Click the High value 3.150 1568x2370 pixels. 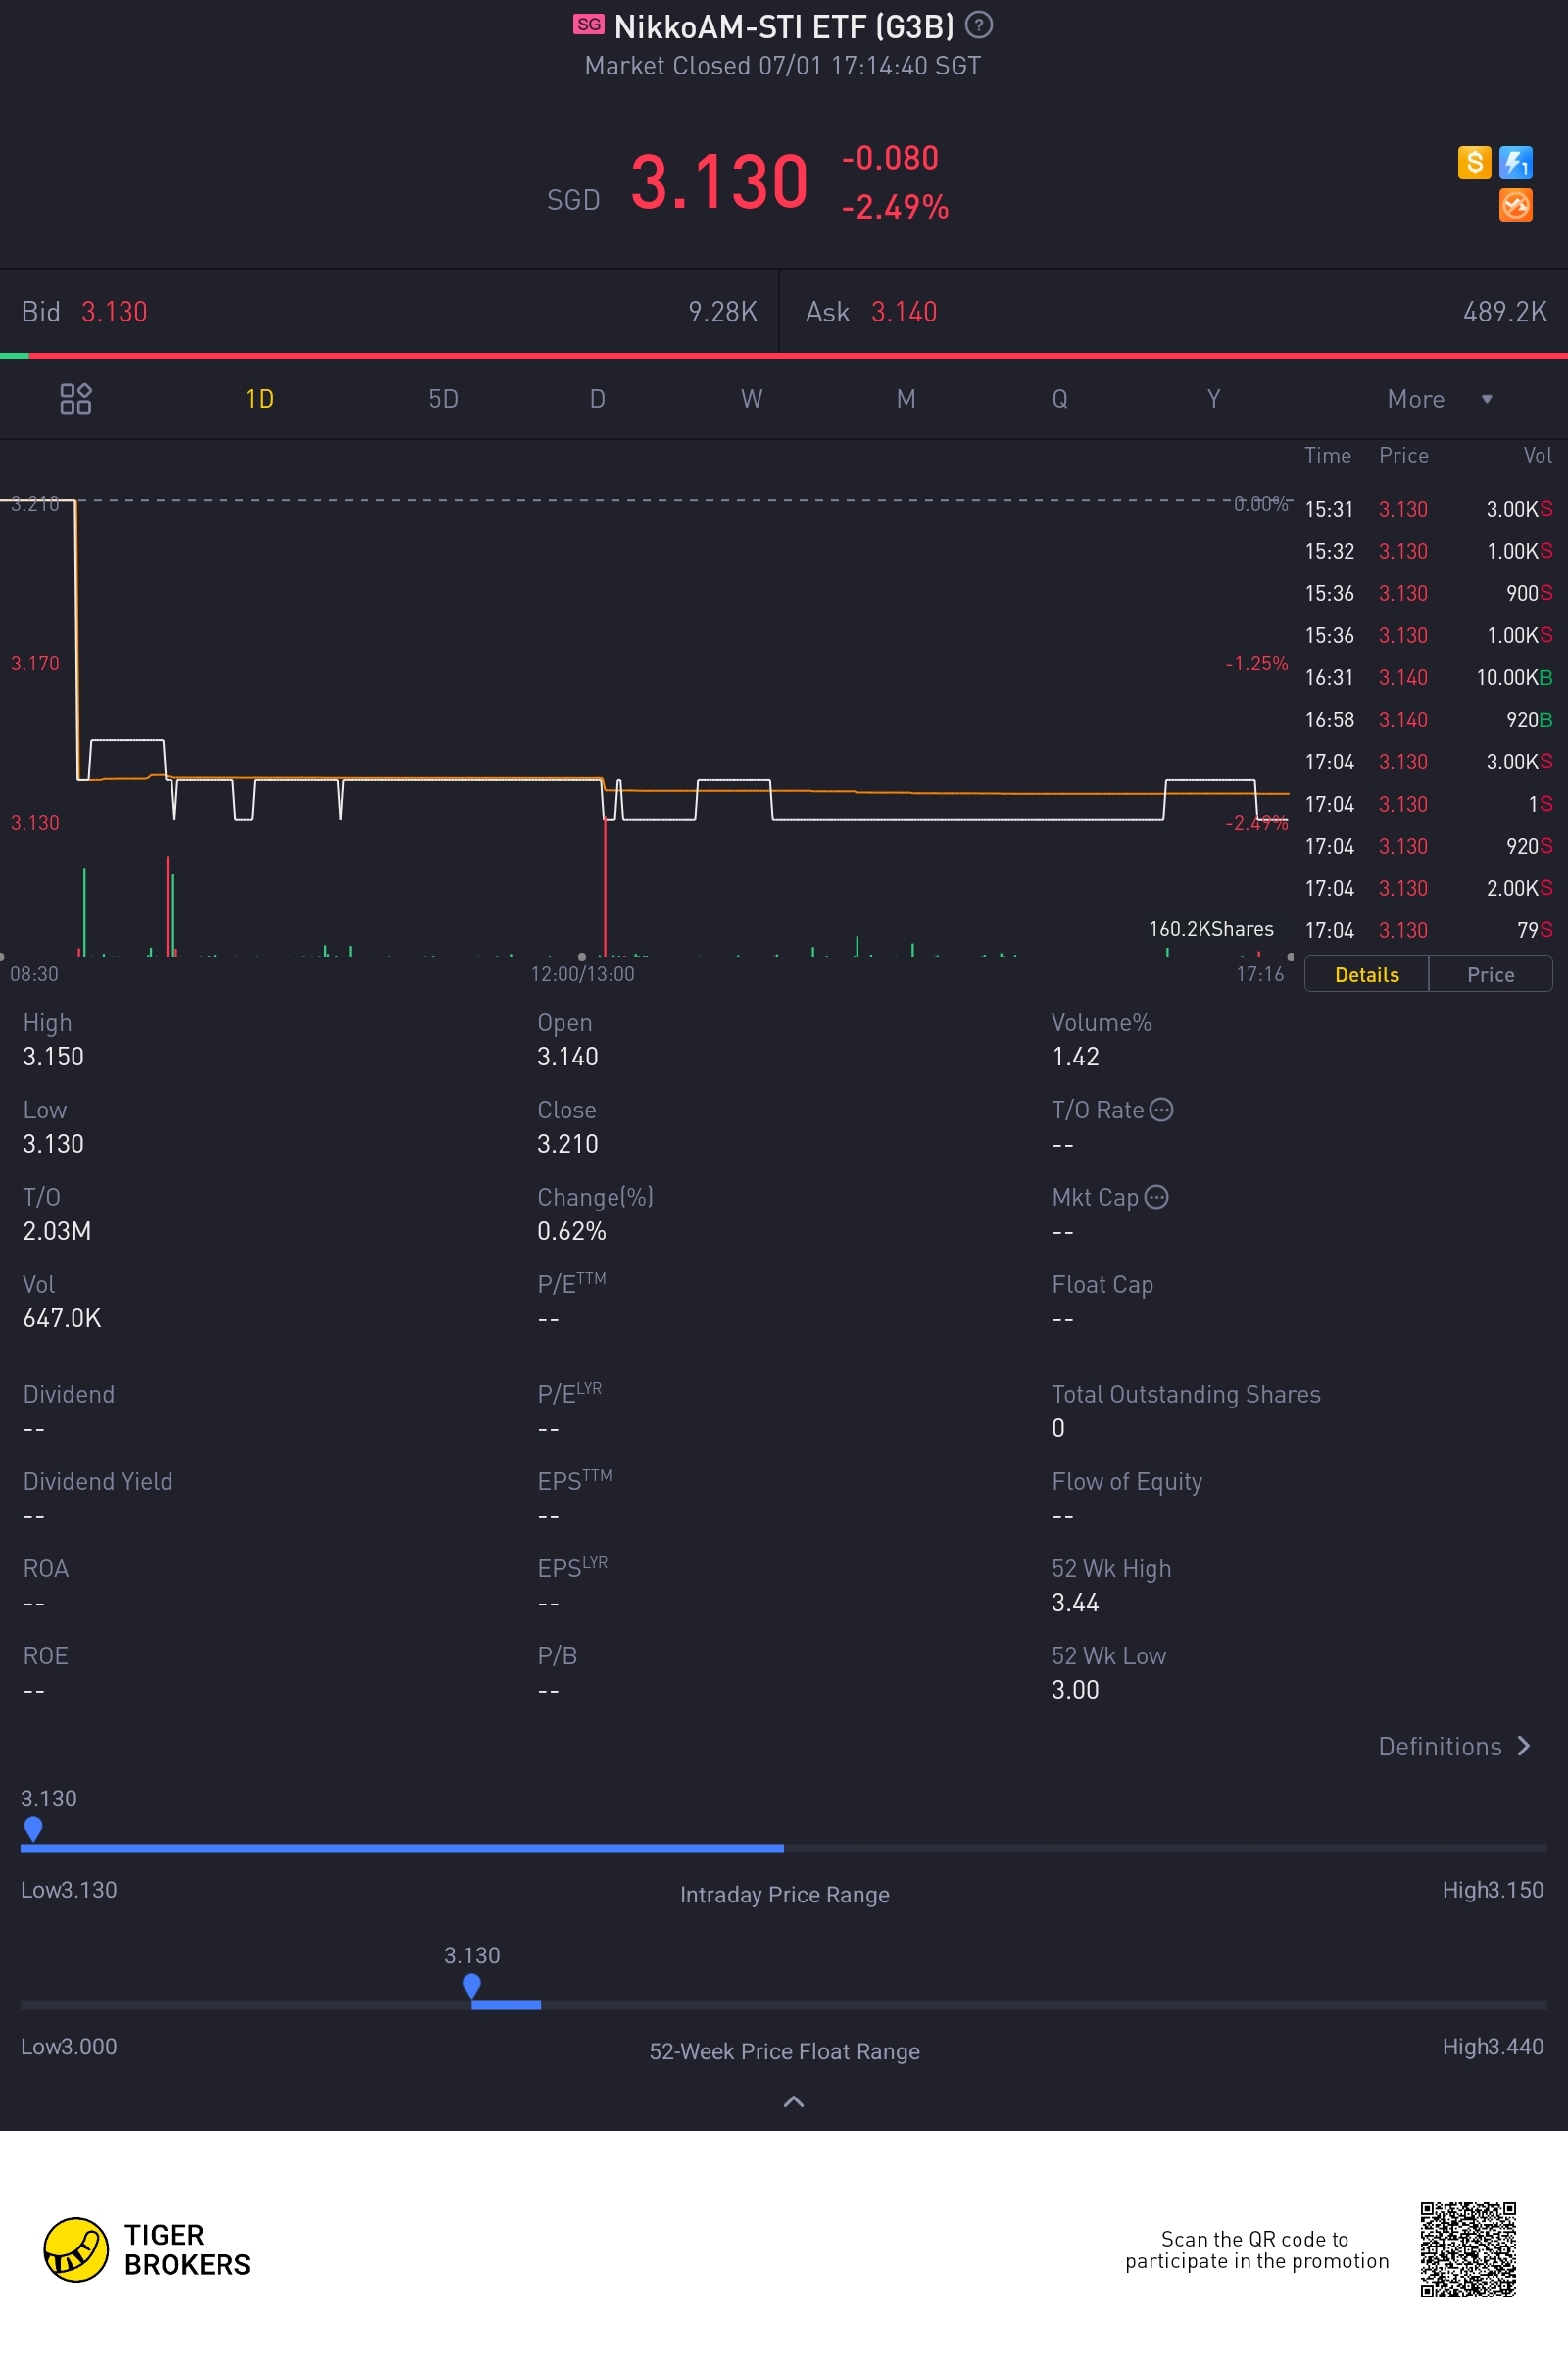[x=54, y=1057]
